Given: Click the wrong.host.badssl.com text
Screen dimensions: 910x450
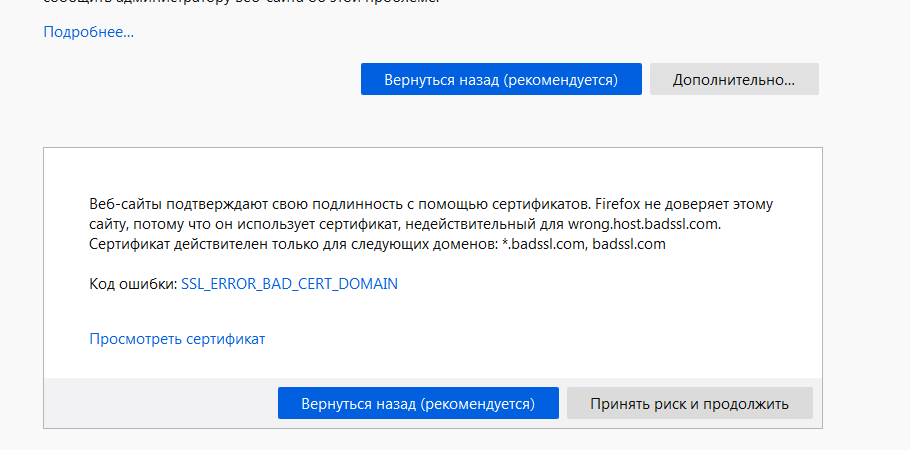Looking at the screenshot, I should [x=644, y=224].
